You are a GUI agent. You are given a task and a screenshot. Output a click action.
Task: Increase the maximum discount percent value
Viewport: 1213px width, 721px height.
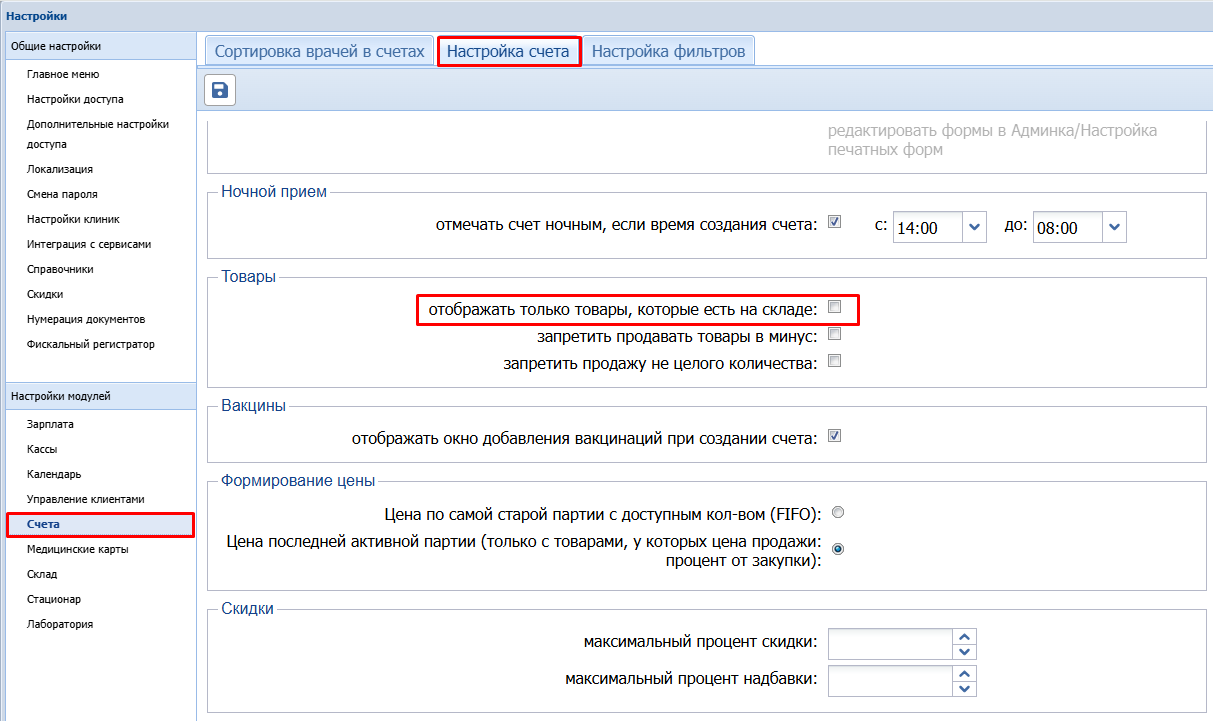pyautogui.click(x=964, y=637)
